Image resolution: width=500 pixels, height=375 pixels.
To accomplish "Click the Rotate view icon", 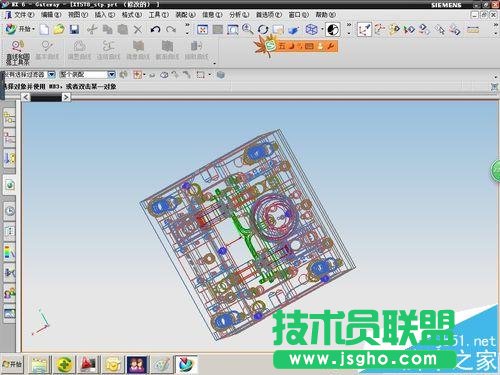I will tap(263, 30).
